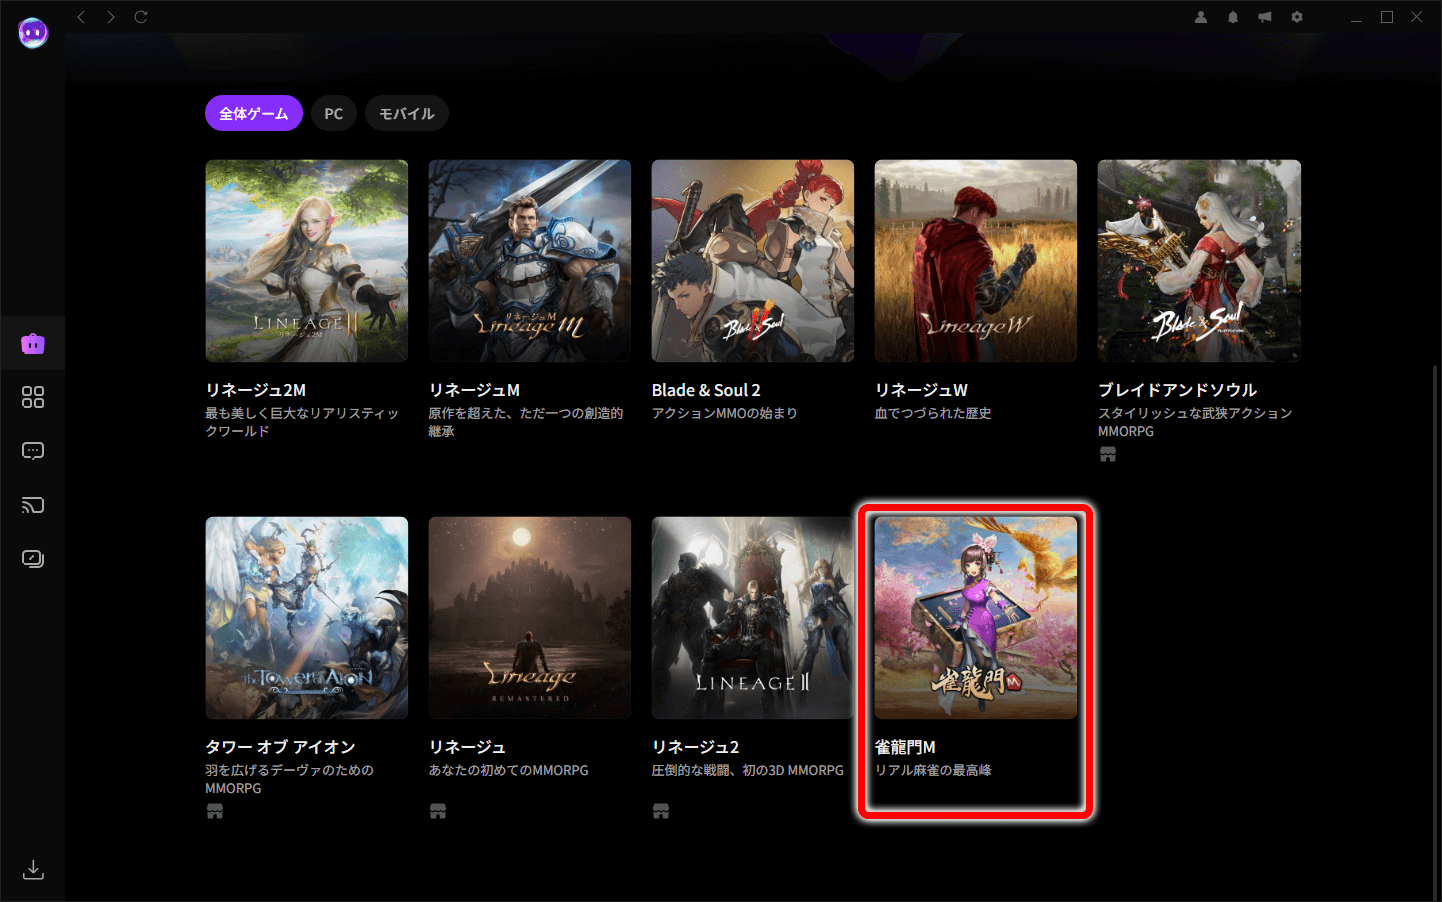Switch to the モバイル tab
This screenshot has width=1442, height=902.
pos(406,114)
